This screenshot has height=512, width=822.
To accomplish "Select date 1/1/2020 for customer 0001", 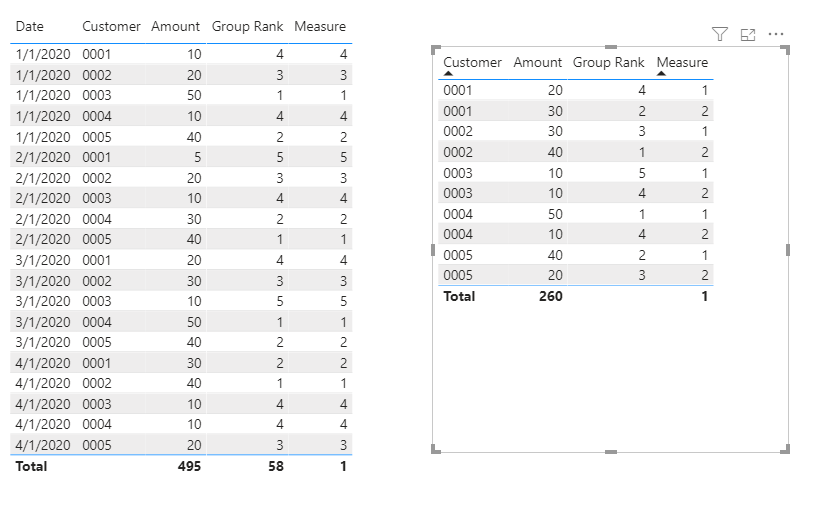I will tap(43, 54).
